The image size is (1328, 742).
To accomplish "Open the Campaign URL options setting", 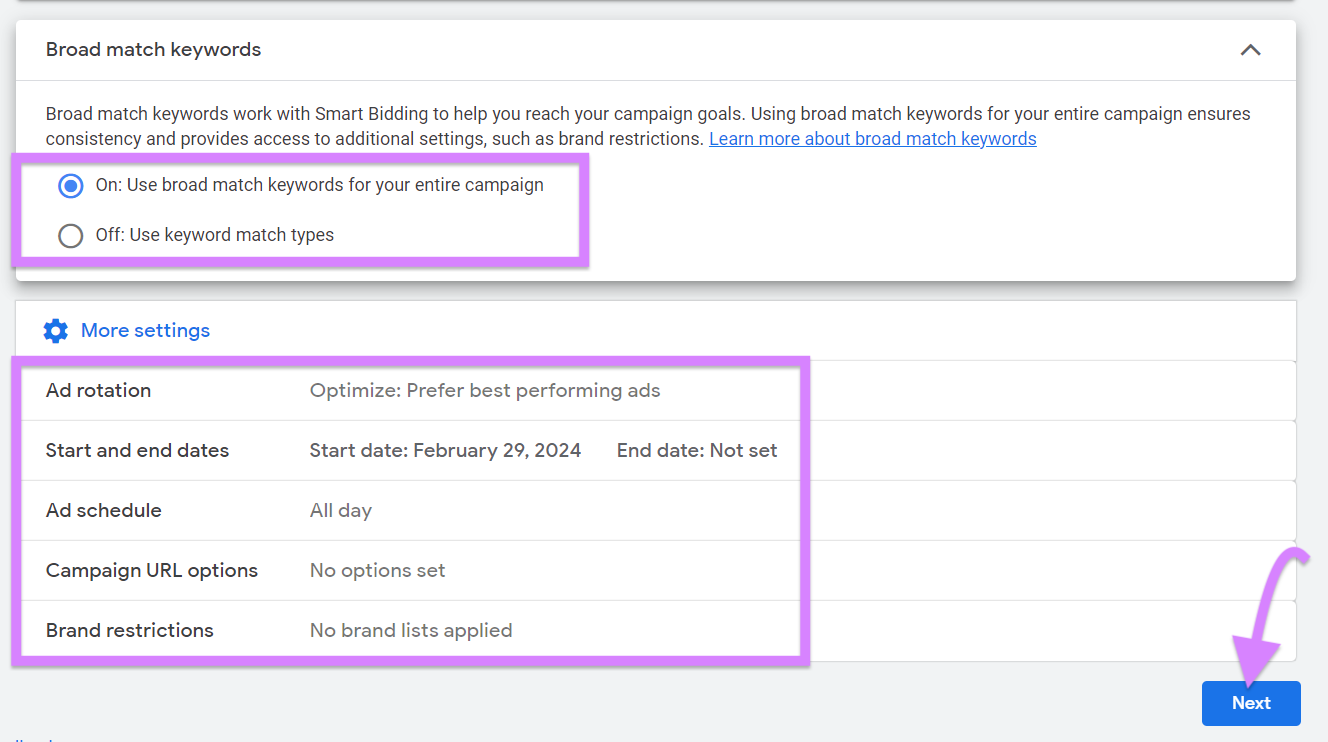I will [151, 570].
